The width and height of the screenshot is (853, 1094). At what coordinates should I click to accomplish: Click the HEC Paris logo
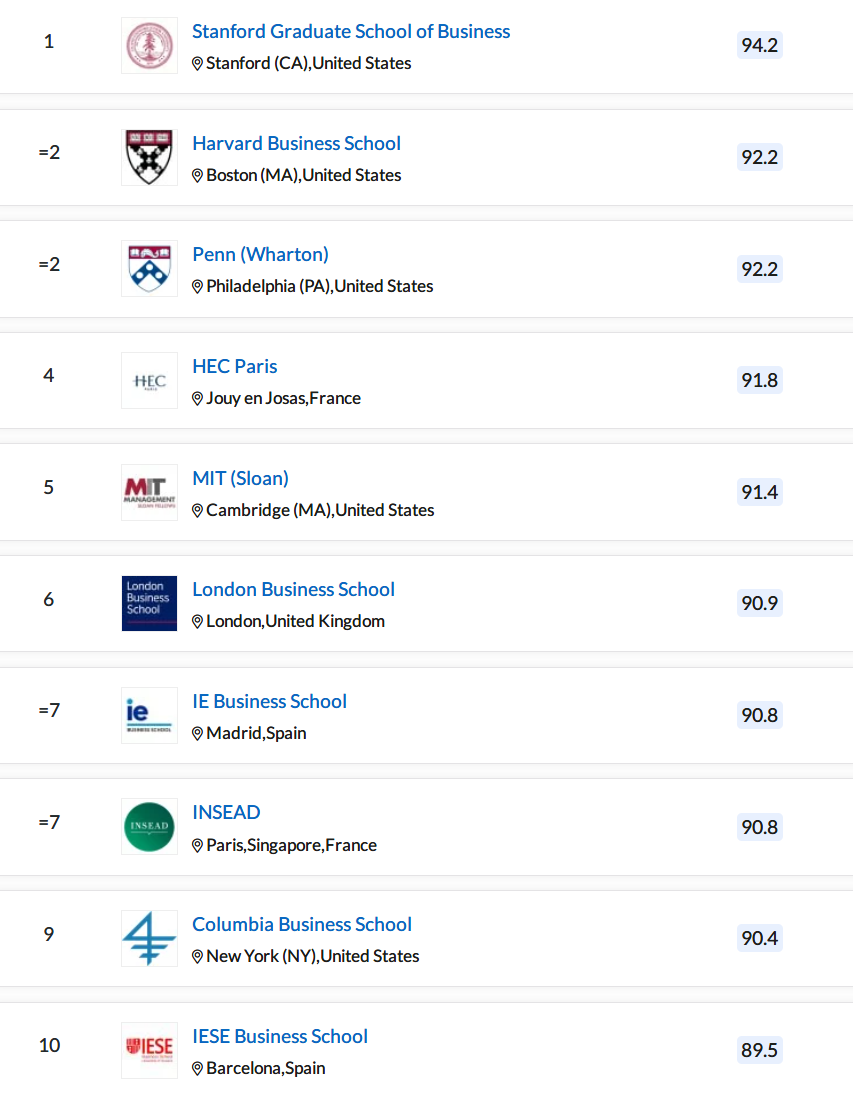[149, 380]
